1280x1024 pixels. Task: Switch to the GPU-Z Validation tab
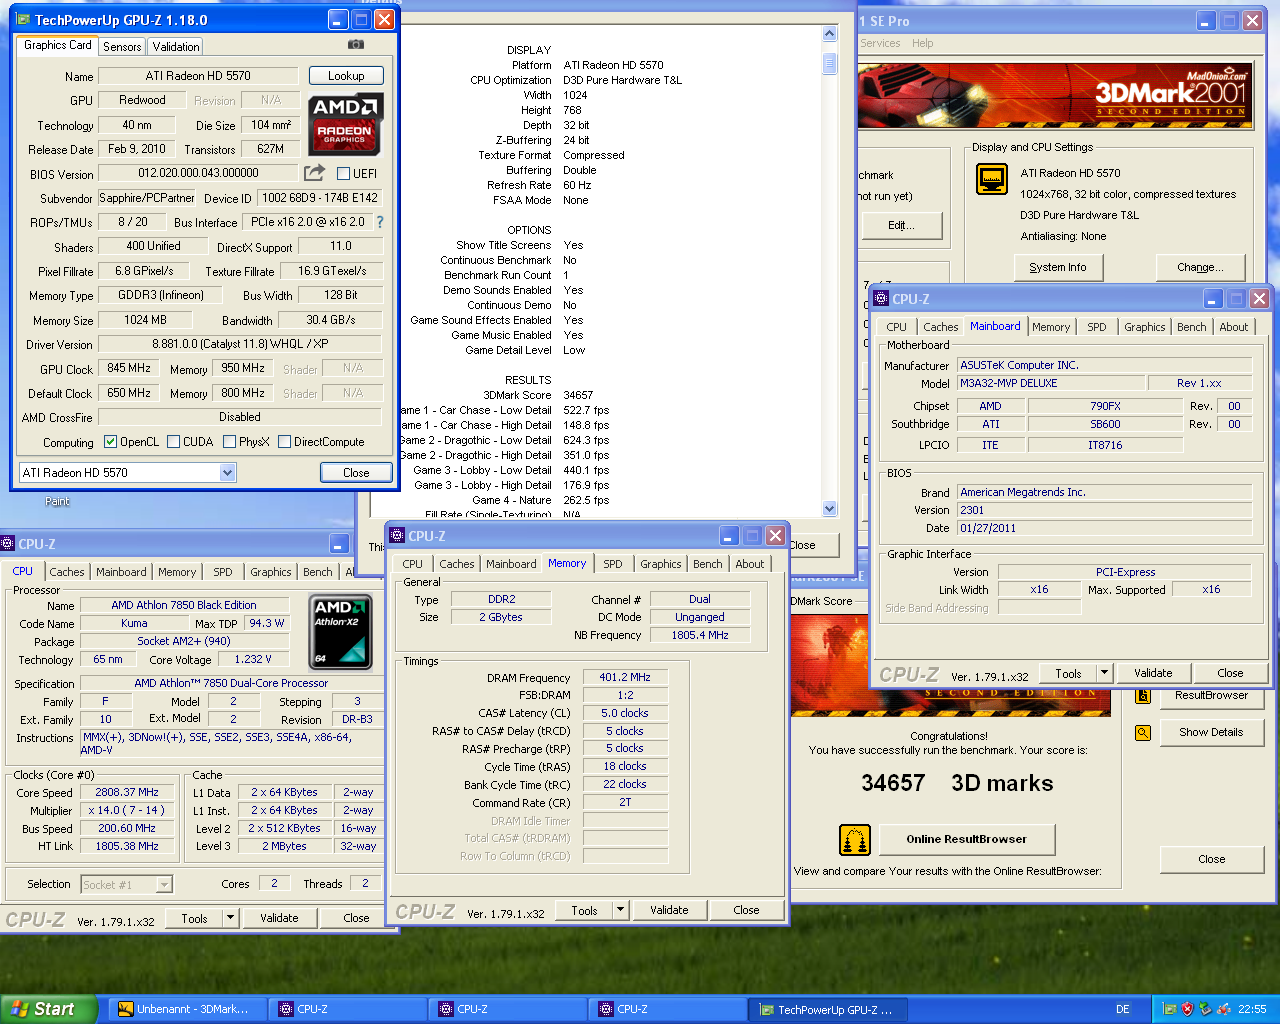[x=176, y=47]
